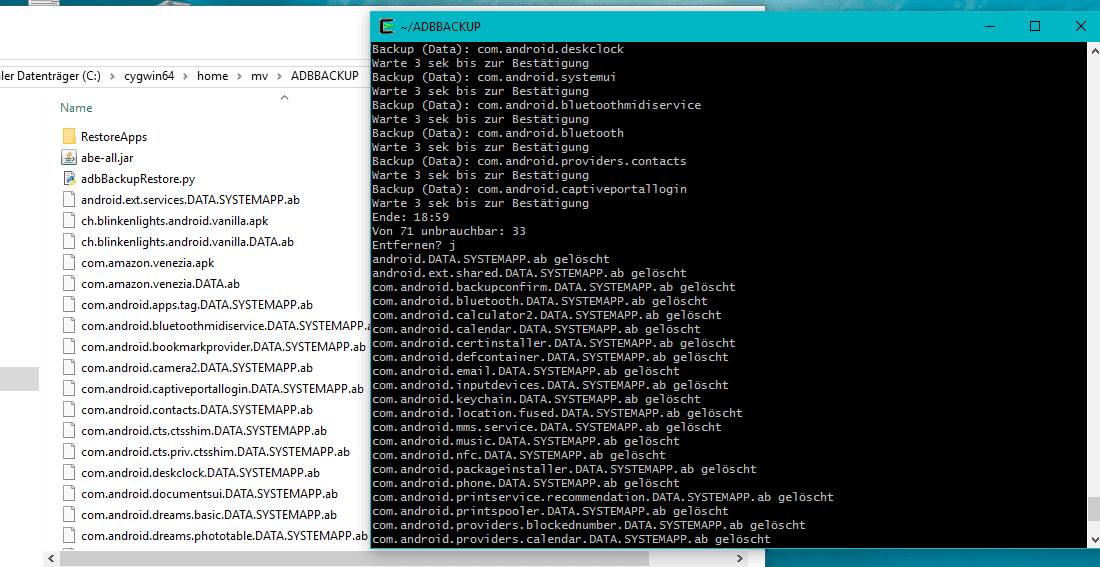Image resolution: width=1100 pixels, height=567 pixels.
Task: Click icon of com.android.deskclock file in Explorer
Action: (x=69, y=472)
